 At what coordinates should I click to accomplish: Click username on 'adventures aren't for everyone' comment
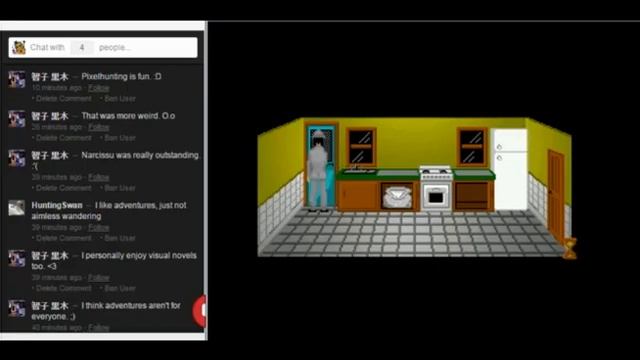point(50,306)
